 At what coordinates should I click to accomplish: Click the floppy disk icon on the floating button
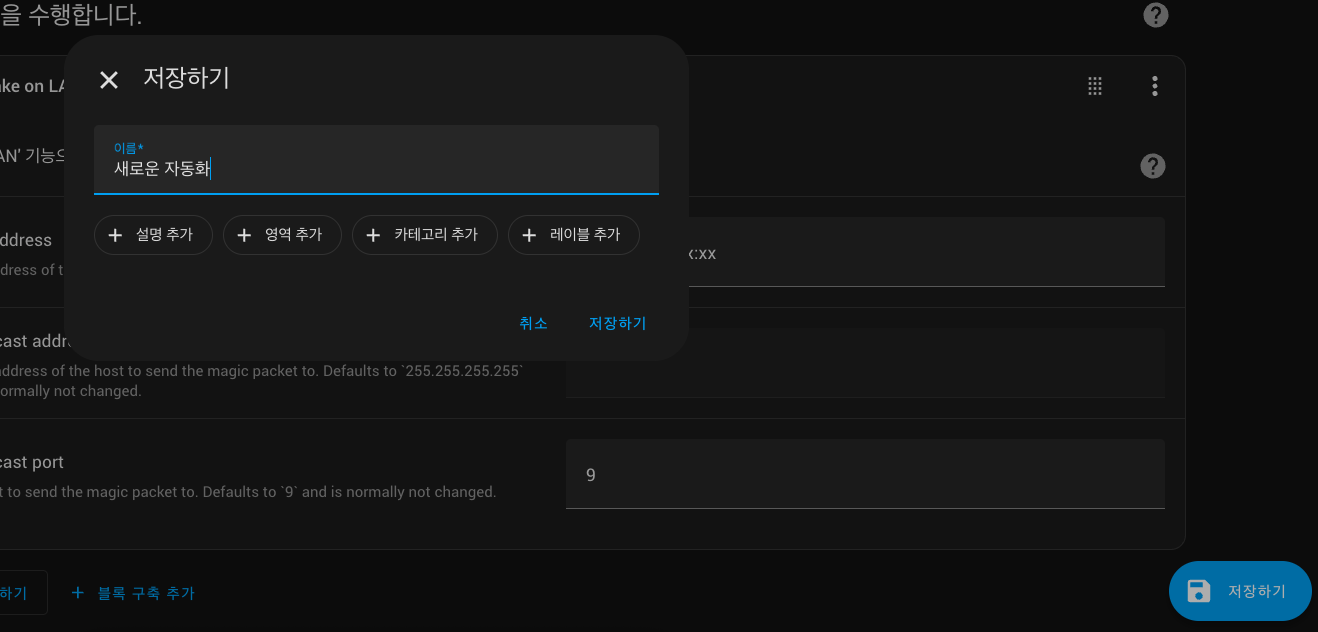1198,591
